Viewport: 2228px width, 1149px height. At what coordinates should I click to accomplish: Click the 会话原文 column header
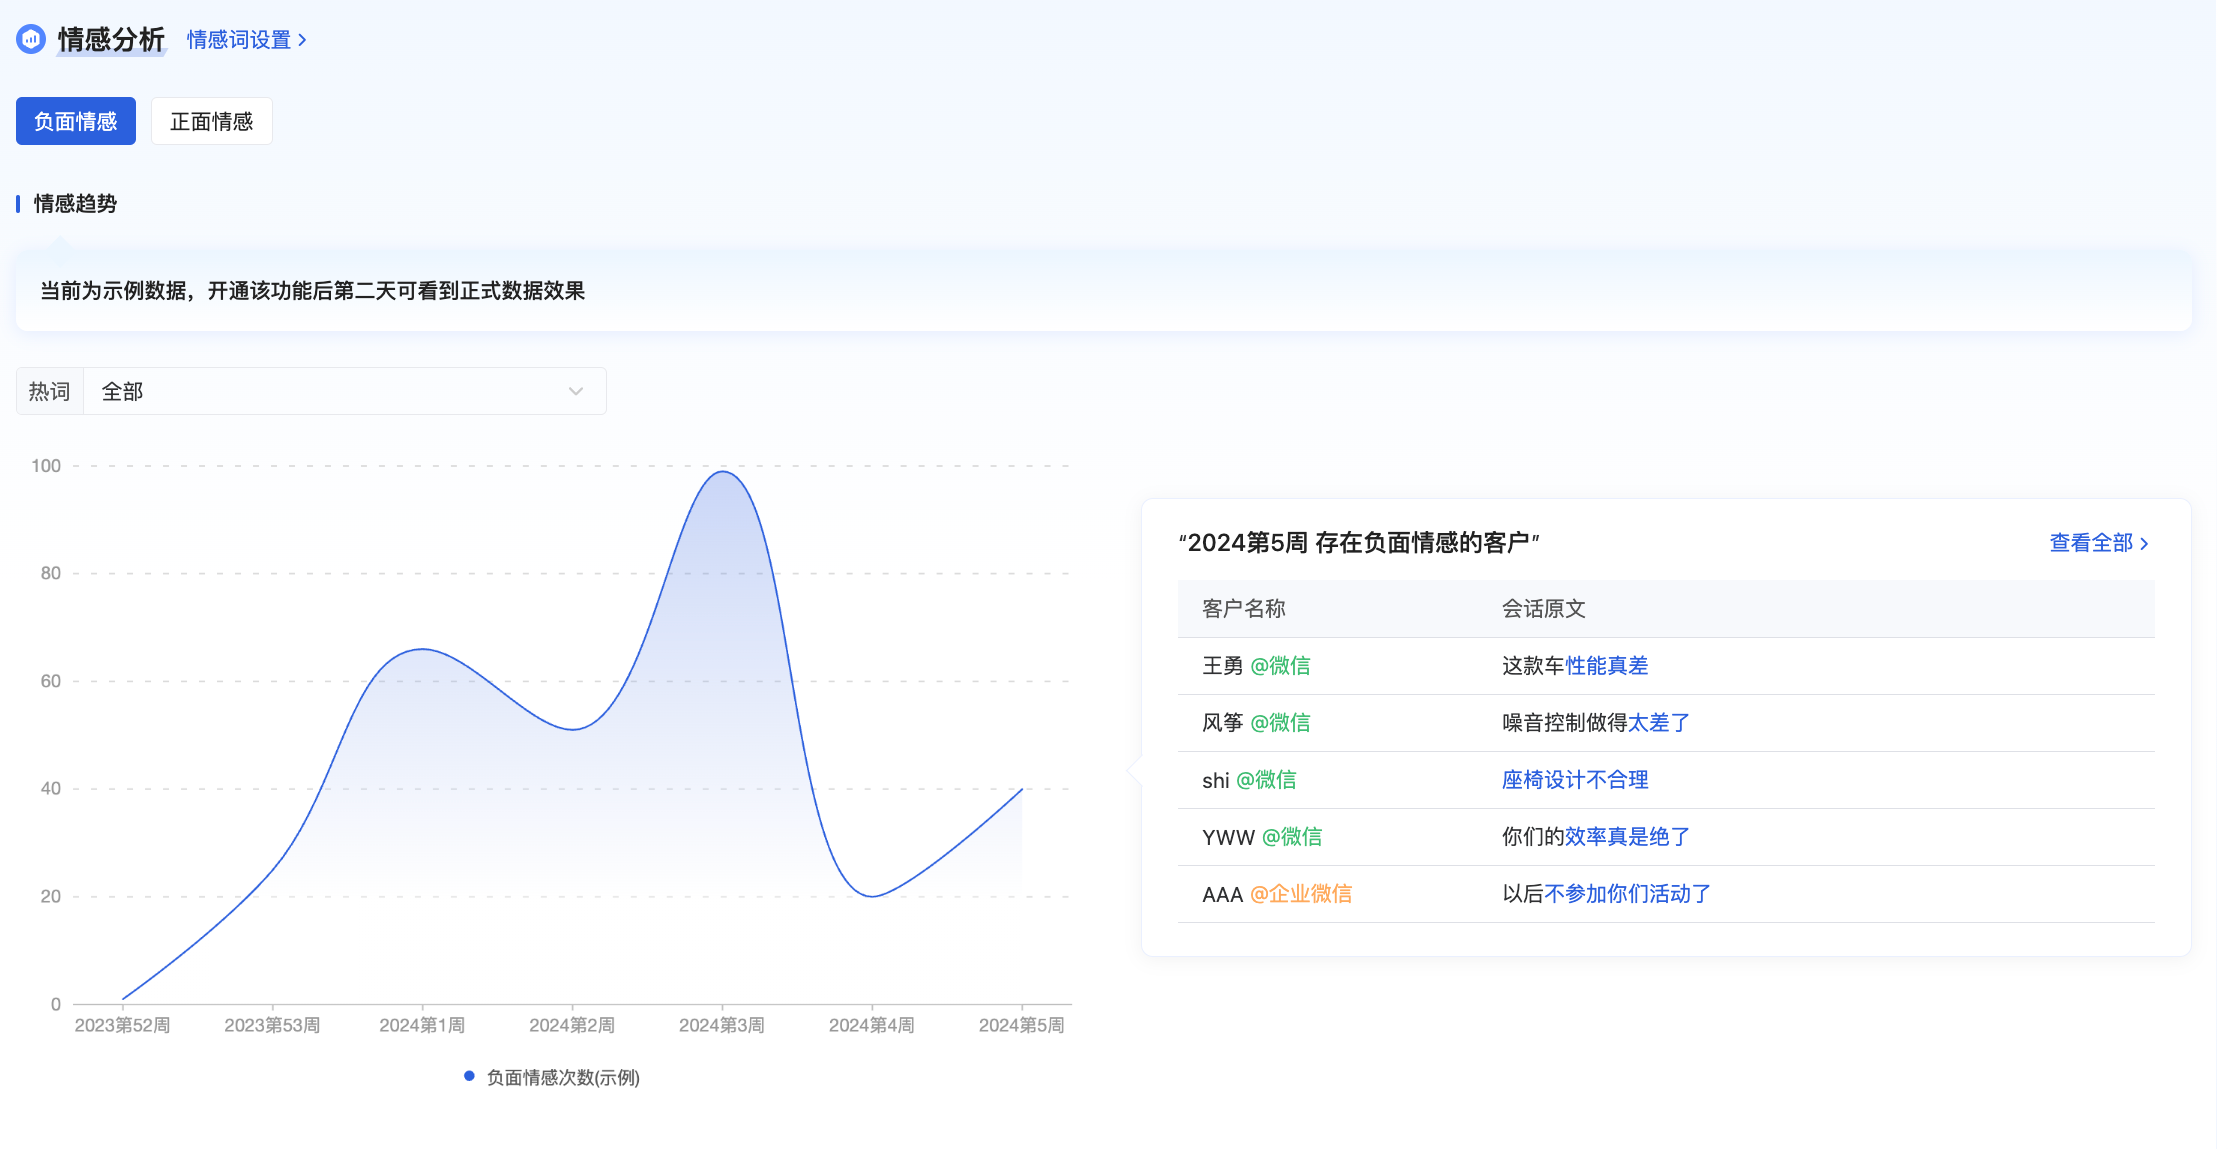1543,609
